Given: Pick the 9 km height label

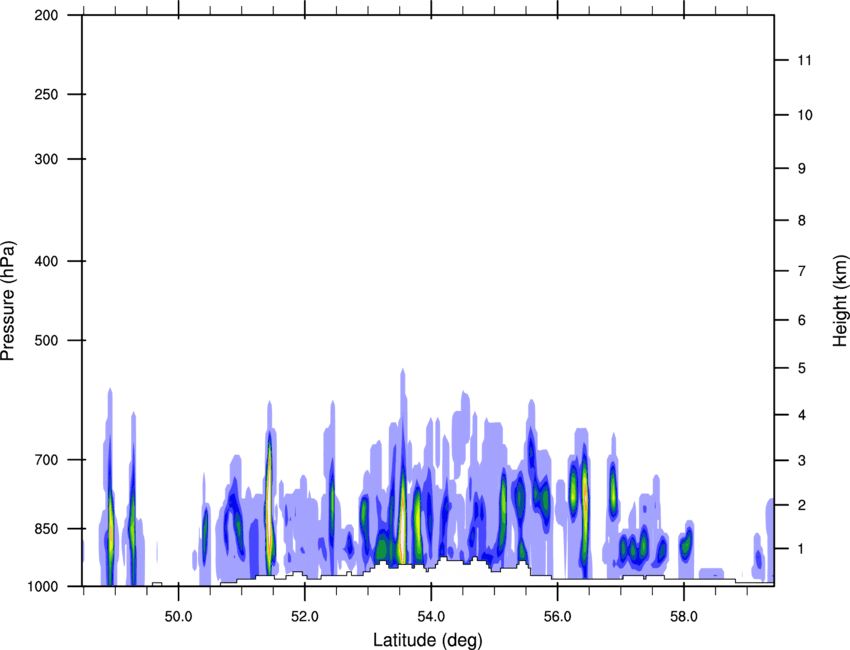Looking at the screenshot, I should pos(802,169).
